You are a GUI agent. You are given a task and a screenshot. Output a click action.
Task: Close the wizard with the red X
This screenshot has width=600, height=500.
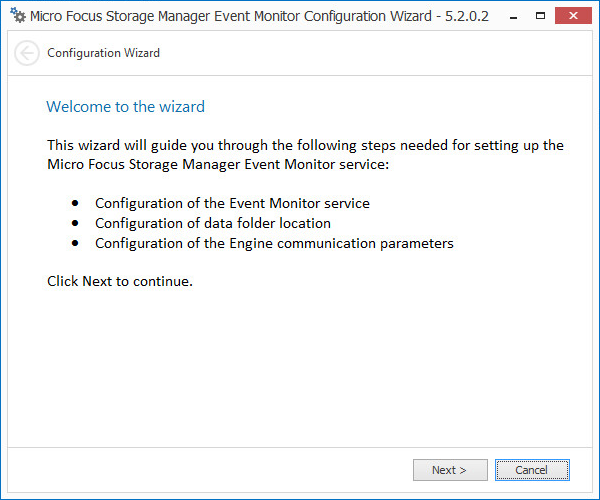tap(574, 17)
